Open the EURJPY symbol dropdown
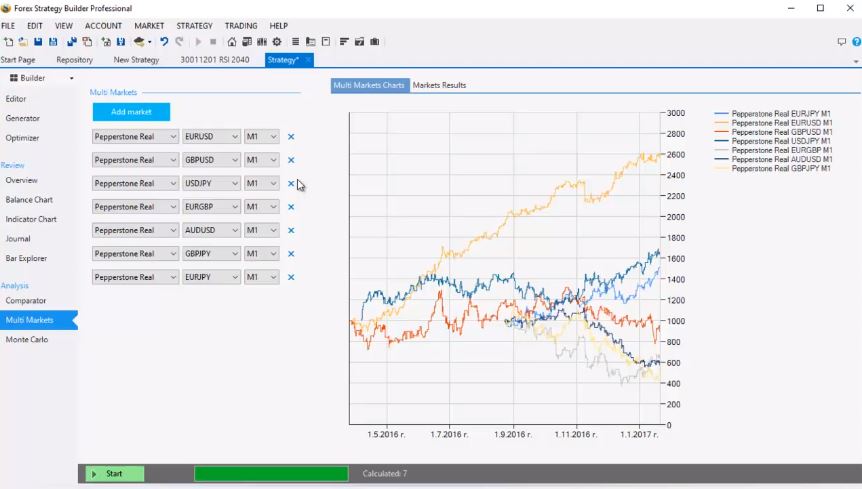This screenshot has width=862, height=489. click(x=212, y=277)
